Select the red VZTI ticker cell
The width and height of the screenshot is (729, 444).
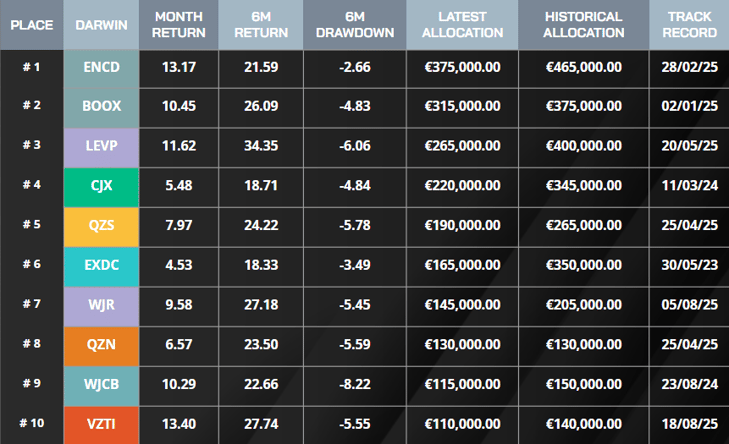point(101,423)
